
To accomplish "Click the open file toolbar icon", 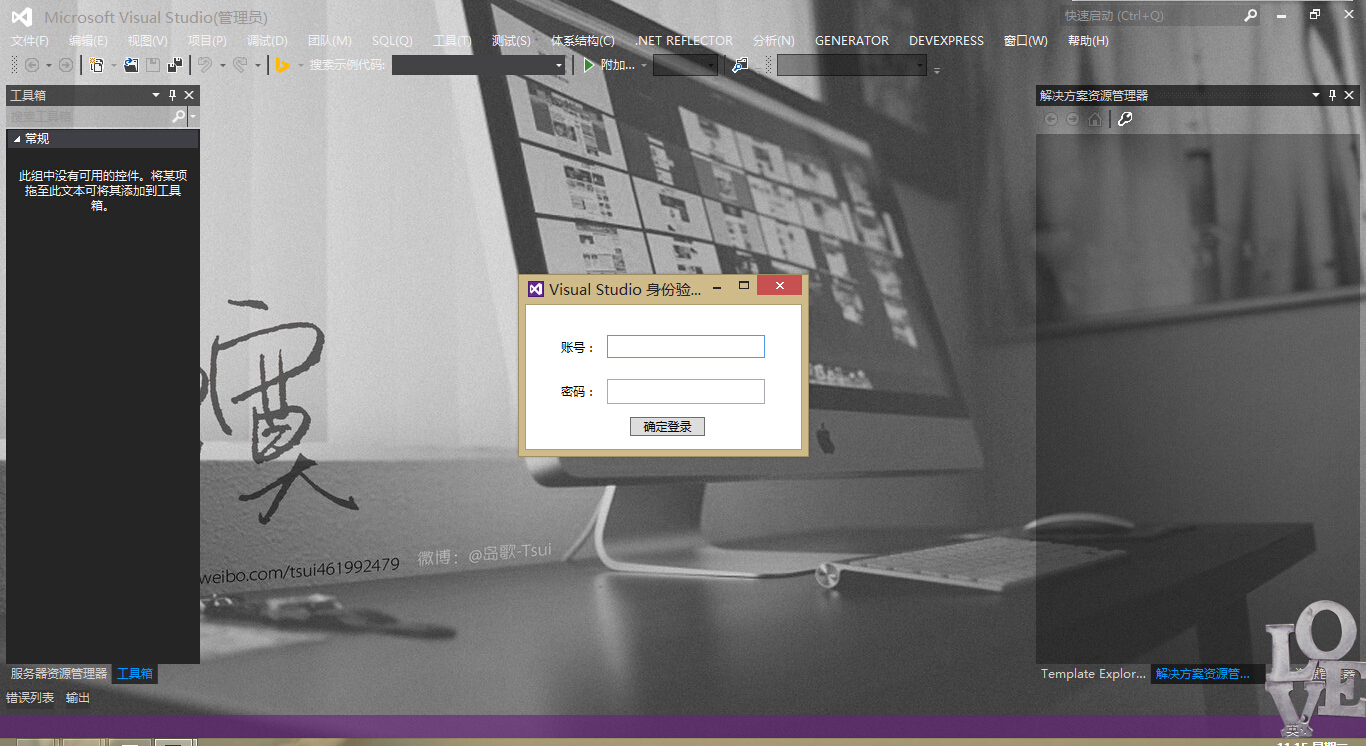I will (131, 65).
